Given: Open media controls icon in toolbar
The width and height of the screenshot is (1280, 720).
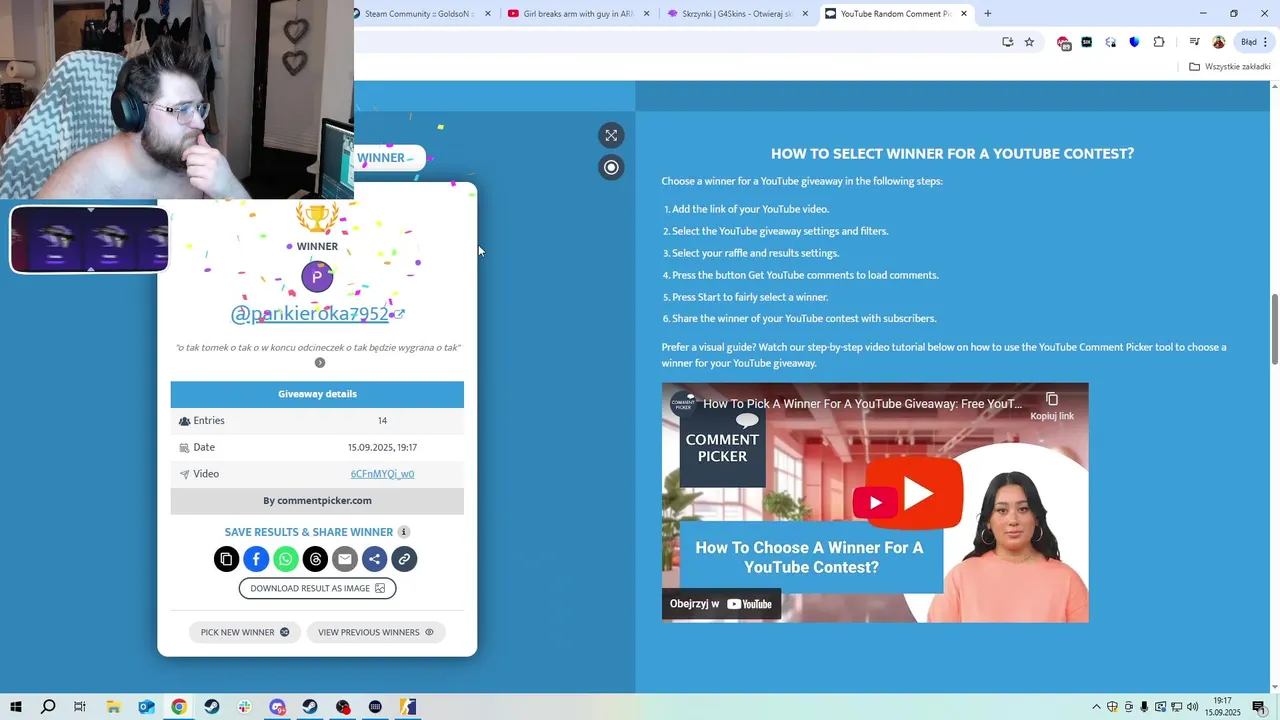Looking at the screenshot, I should tap(1194, 42).
